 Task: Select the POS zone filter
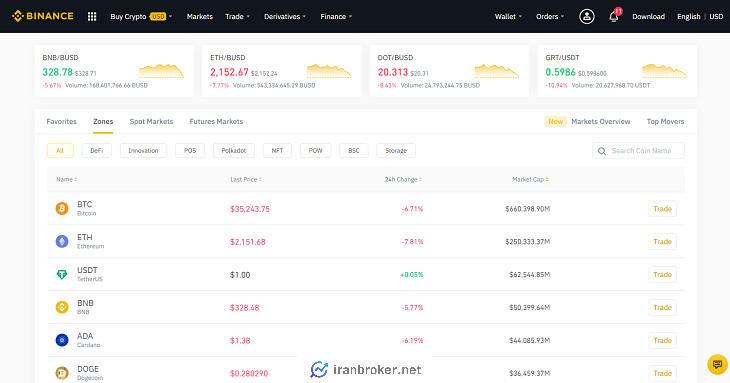pyautogui.click(x=190, y=150)
